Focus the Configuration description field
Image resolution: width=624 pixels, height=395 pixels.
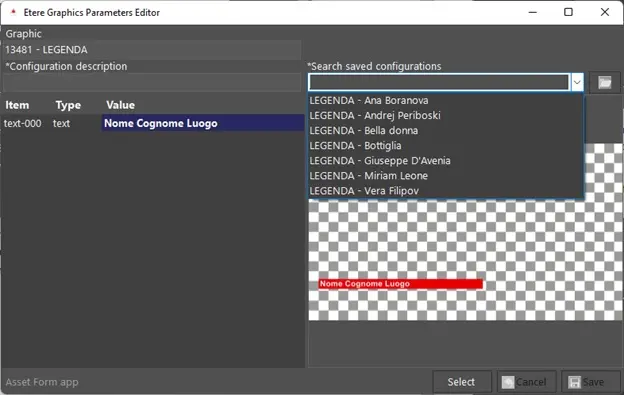point(152,83)
